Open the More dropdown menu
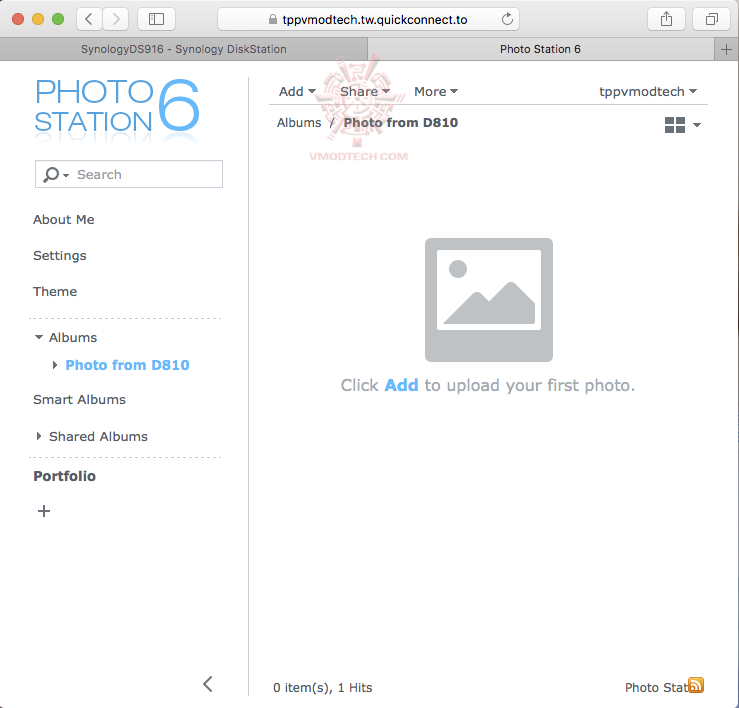The image size is (739, 708). point(435,91)
